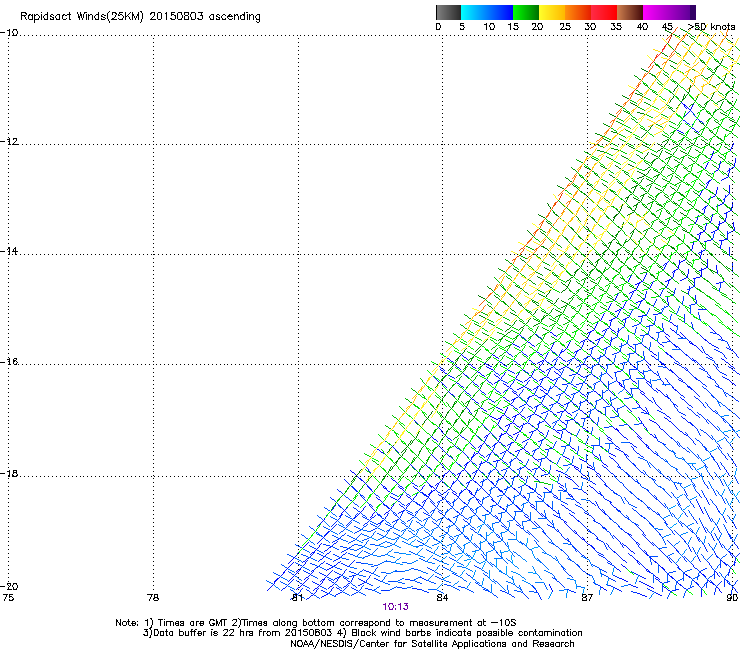
Task: Click the 78 longitude axis label
Action: click(x=153, y=598)
